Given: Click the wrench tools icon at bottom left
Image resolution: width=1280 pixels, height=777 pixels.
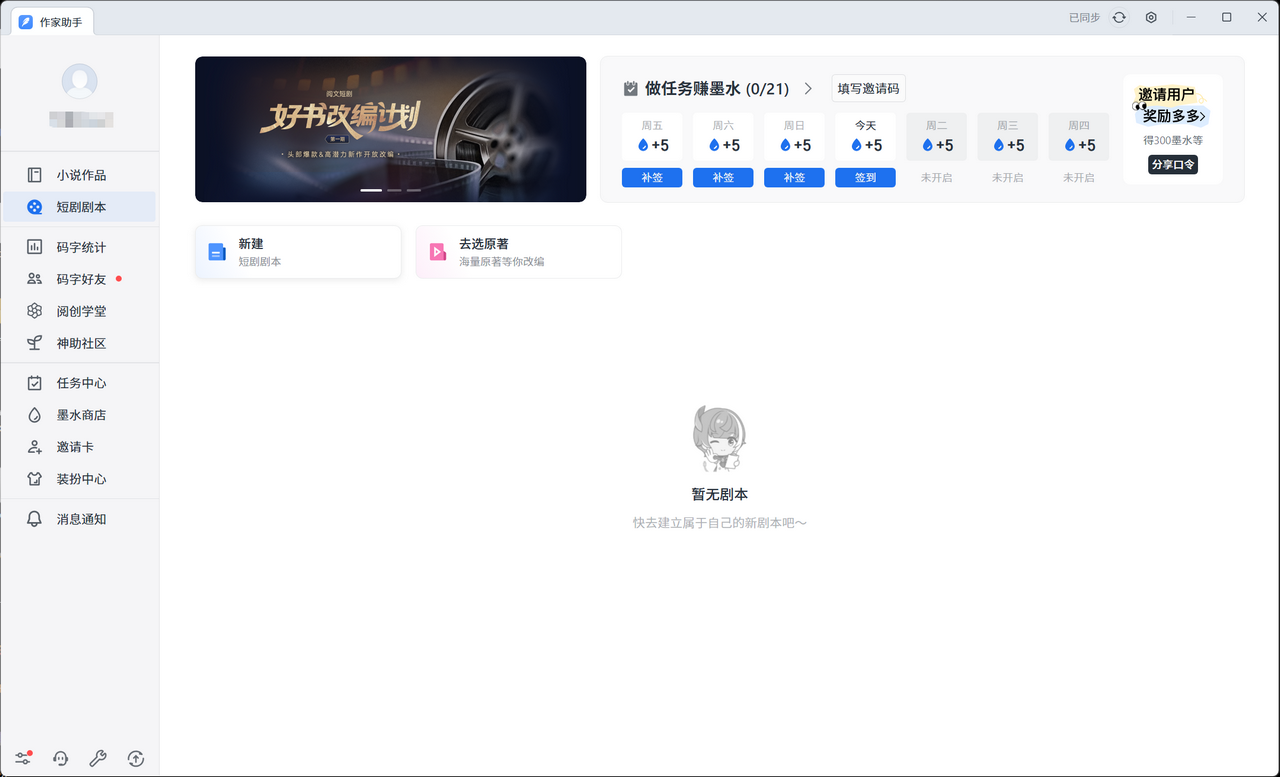Looking at the screenshot, I should 98,758.
